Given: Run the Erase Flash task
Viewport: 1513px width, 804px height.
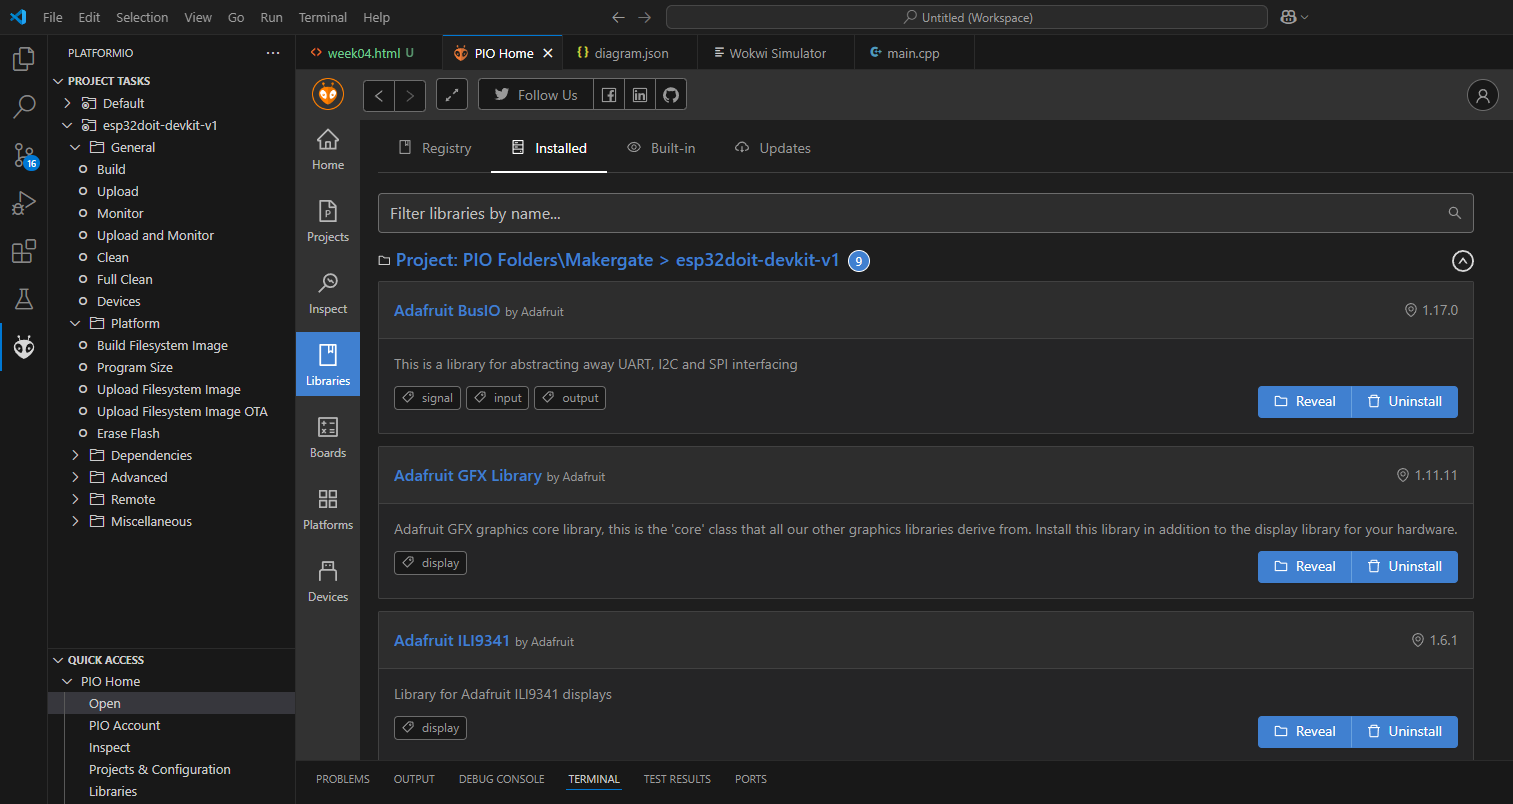Looking at the screenshot, I should 128,433.
